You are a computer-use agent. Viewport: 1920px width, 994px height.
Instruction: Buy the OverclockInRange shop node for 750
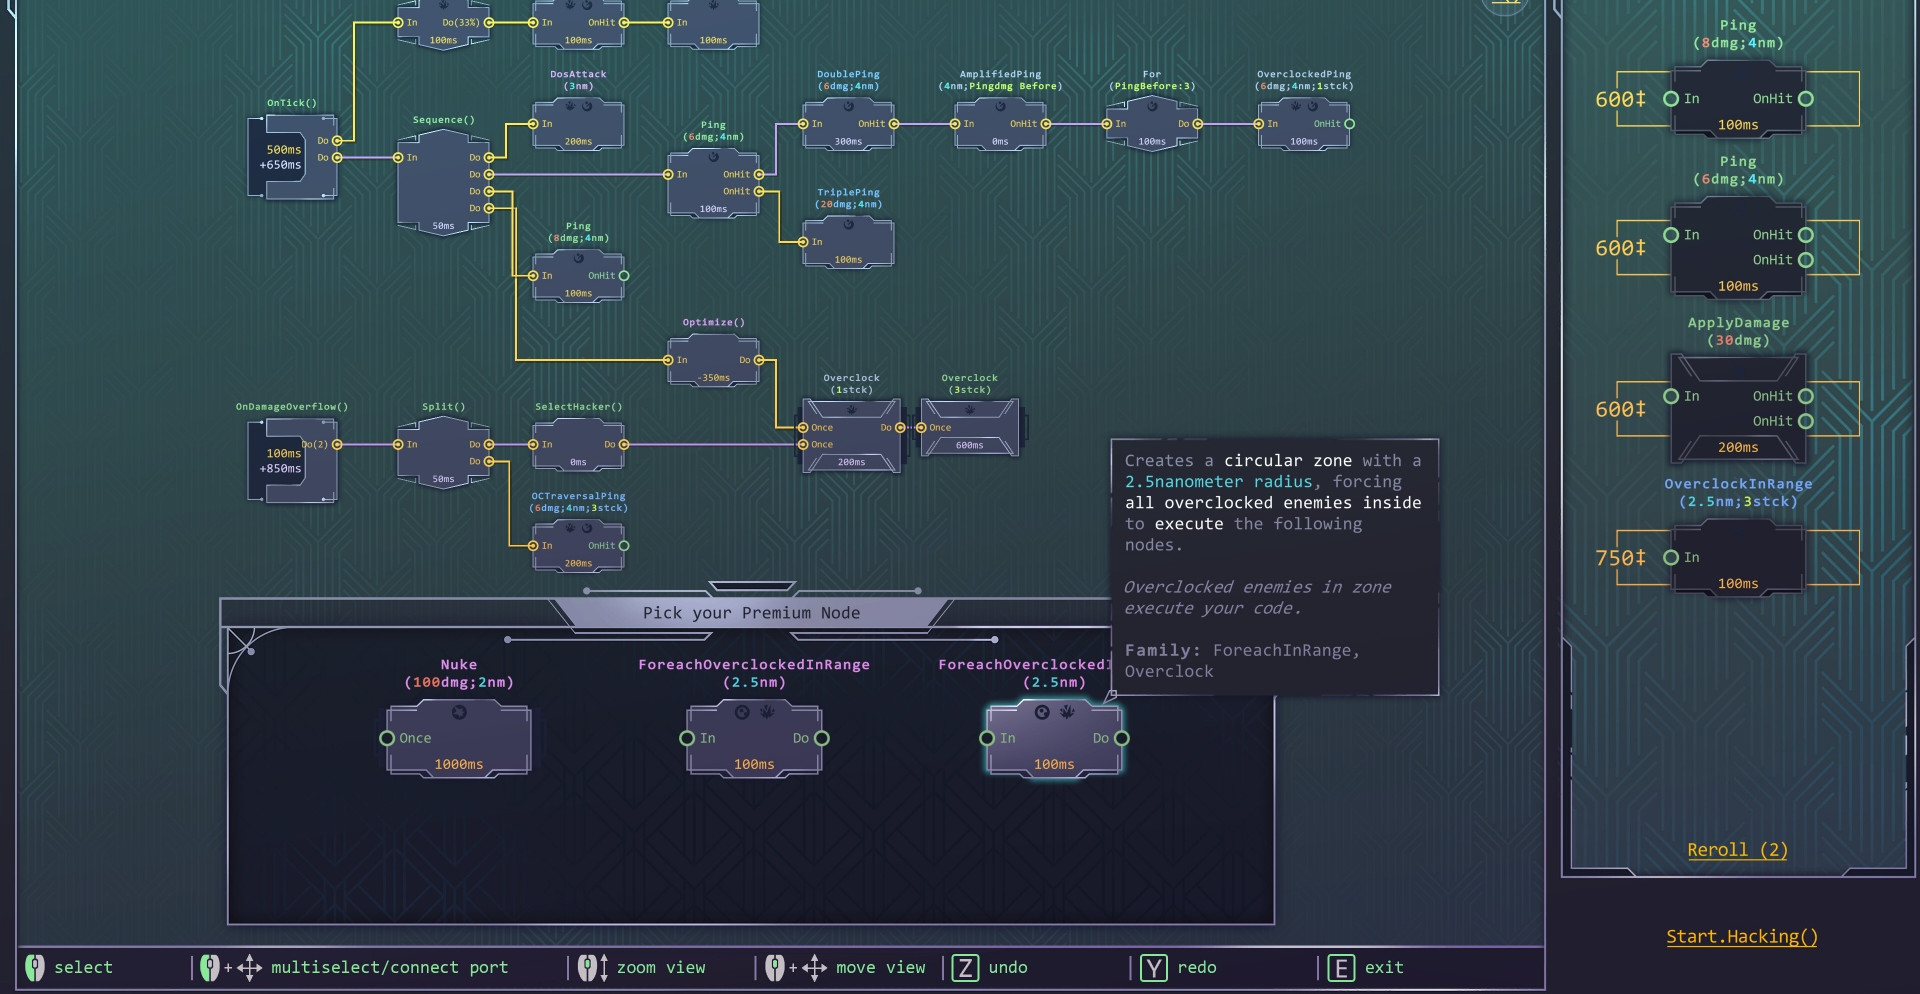pos(1738,558)
